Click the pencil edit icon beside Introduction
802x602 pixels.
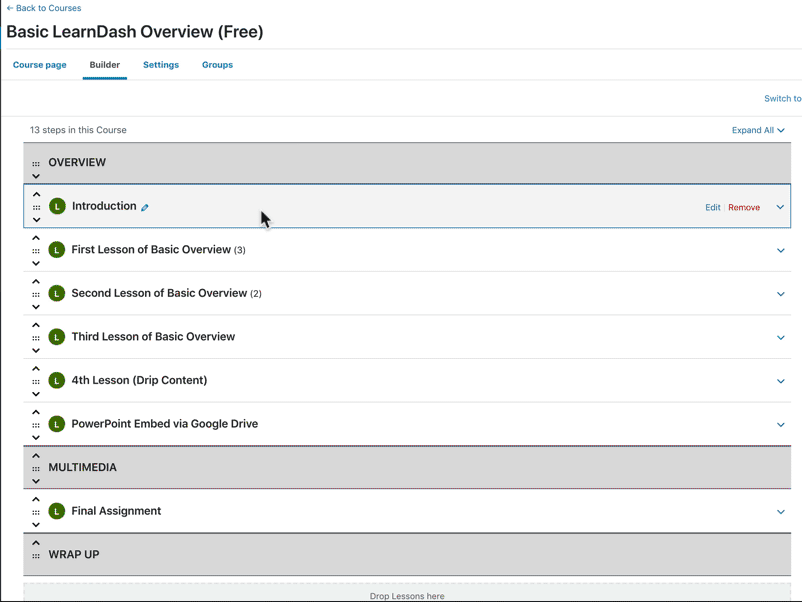click(x=144, y=206)
